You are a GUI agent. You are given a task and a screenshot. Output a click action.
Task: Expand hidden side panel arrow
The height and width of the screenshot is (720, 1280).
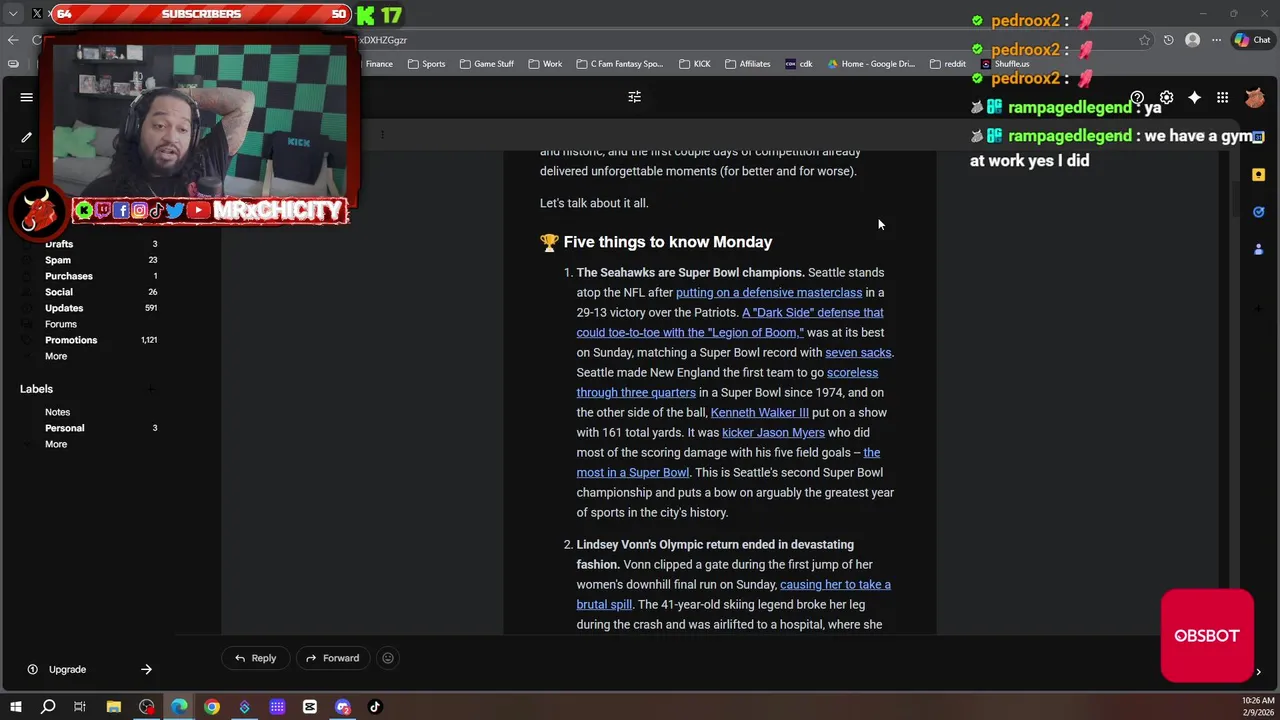click(1258, 672)
